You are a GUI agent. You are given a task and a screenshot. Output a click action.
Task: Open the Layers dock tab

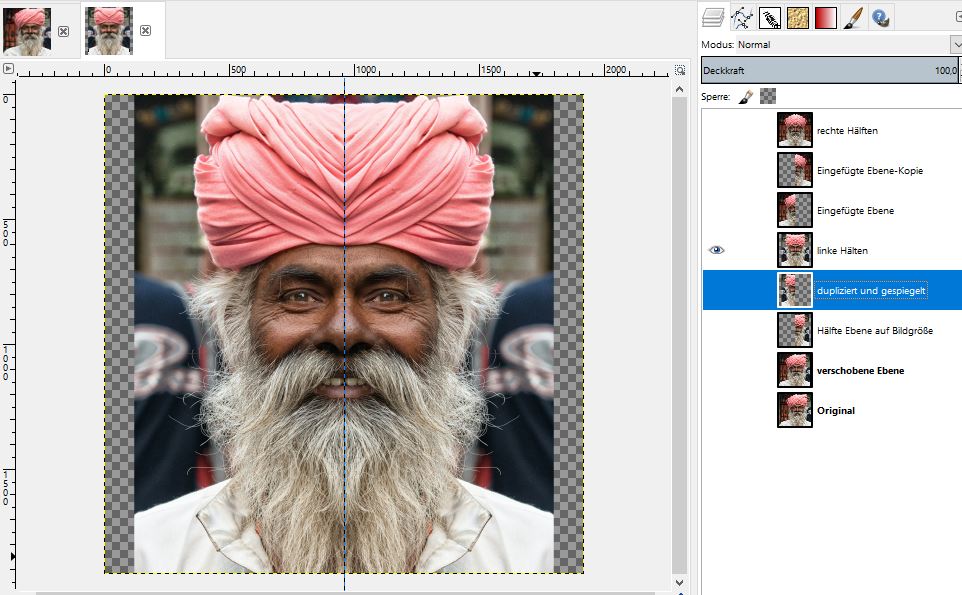(713, 17)
